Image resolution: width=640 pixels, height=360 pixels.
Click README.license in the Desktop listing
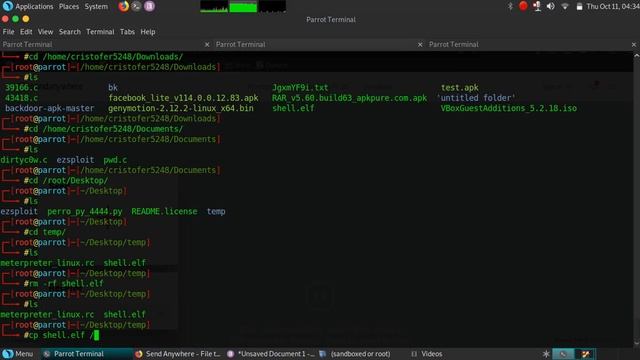coord(164,211)
